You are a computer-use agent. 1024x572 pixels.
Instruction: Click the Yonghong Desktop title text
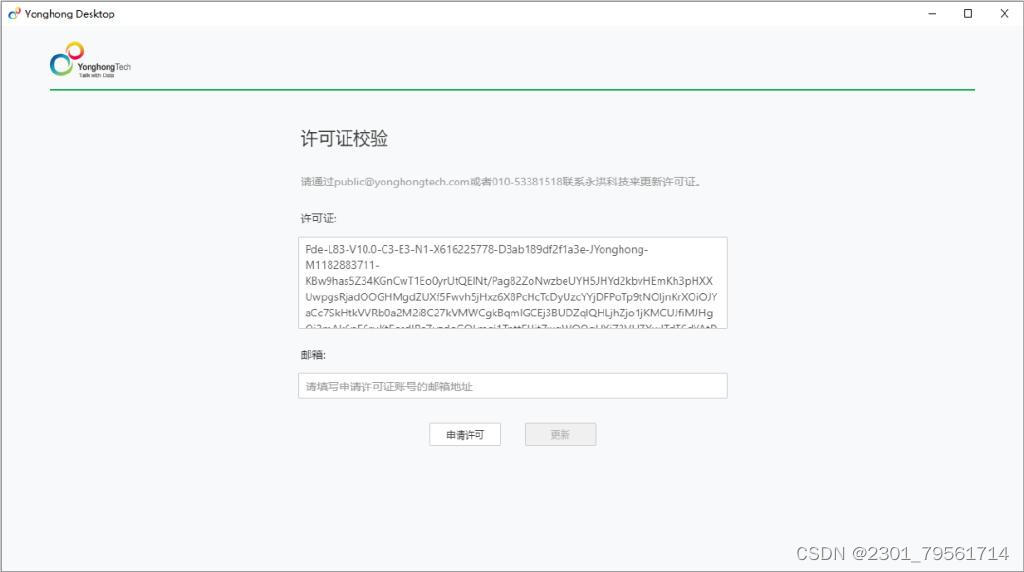[x=70, y=14]
